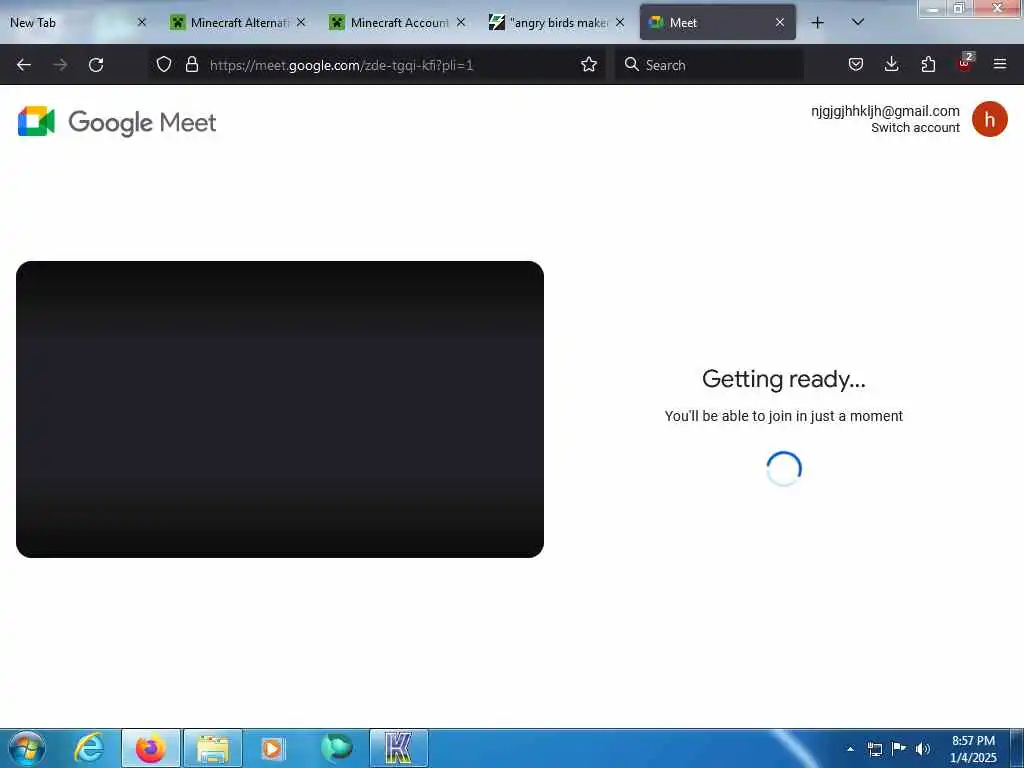Image resolution: width=1024 pixels, height=768 pixels.
Task: Open the Firefox hamburger application menu
Action: point(999,64)
